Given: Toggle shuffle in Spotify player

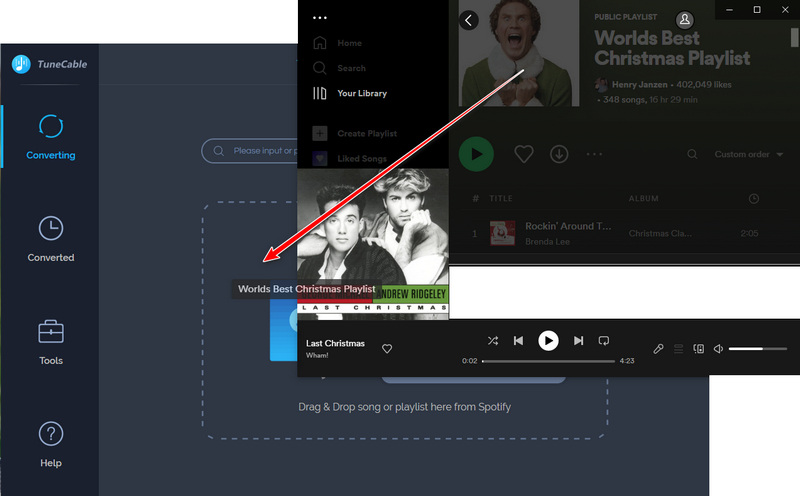Looking at the screenshot, I should (493, 340).
